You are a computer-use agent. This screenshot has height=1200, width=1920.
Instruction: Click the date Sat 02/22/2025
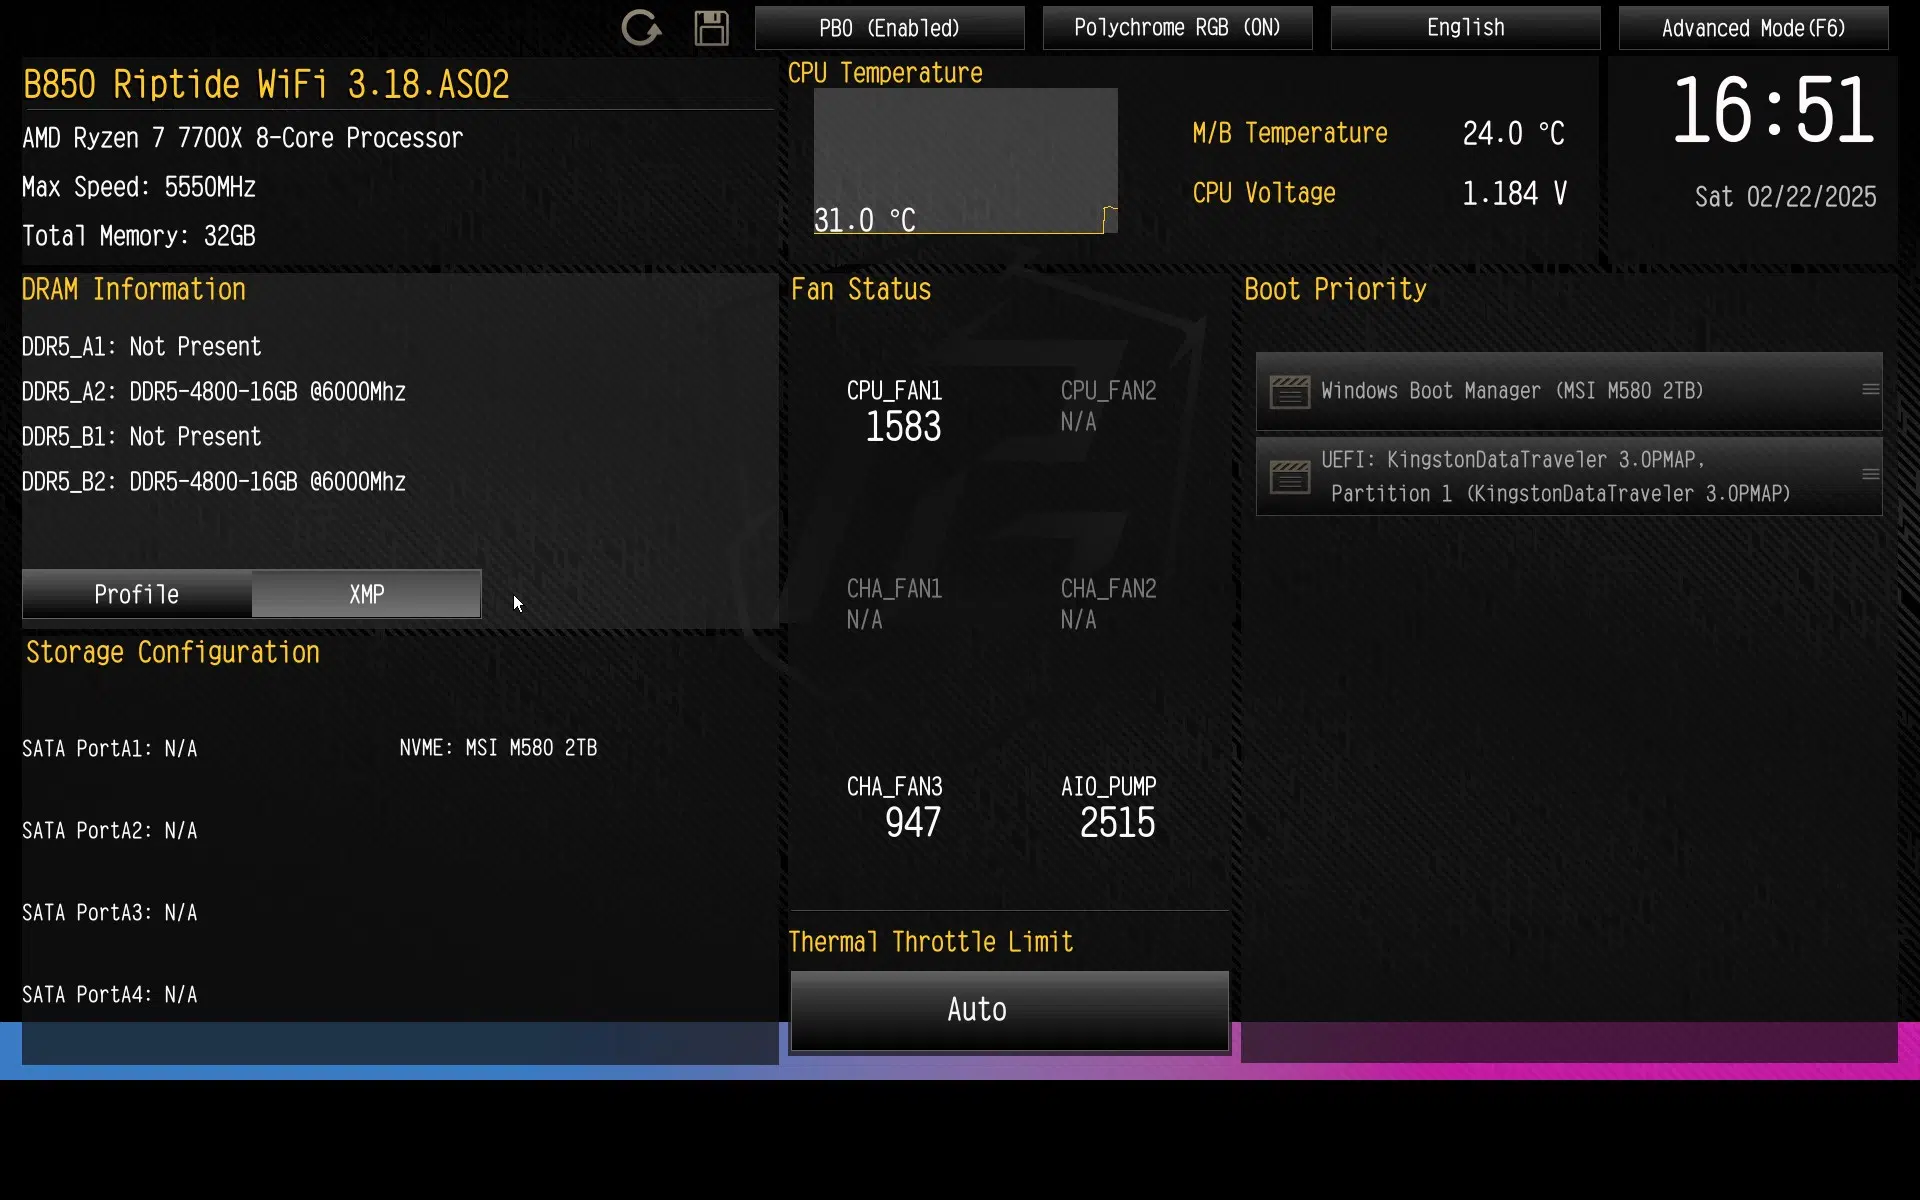pos(1785,197)
